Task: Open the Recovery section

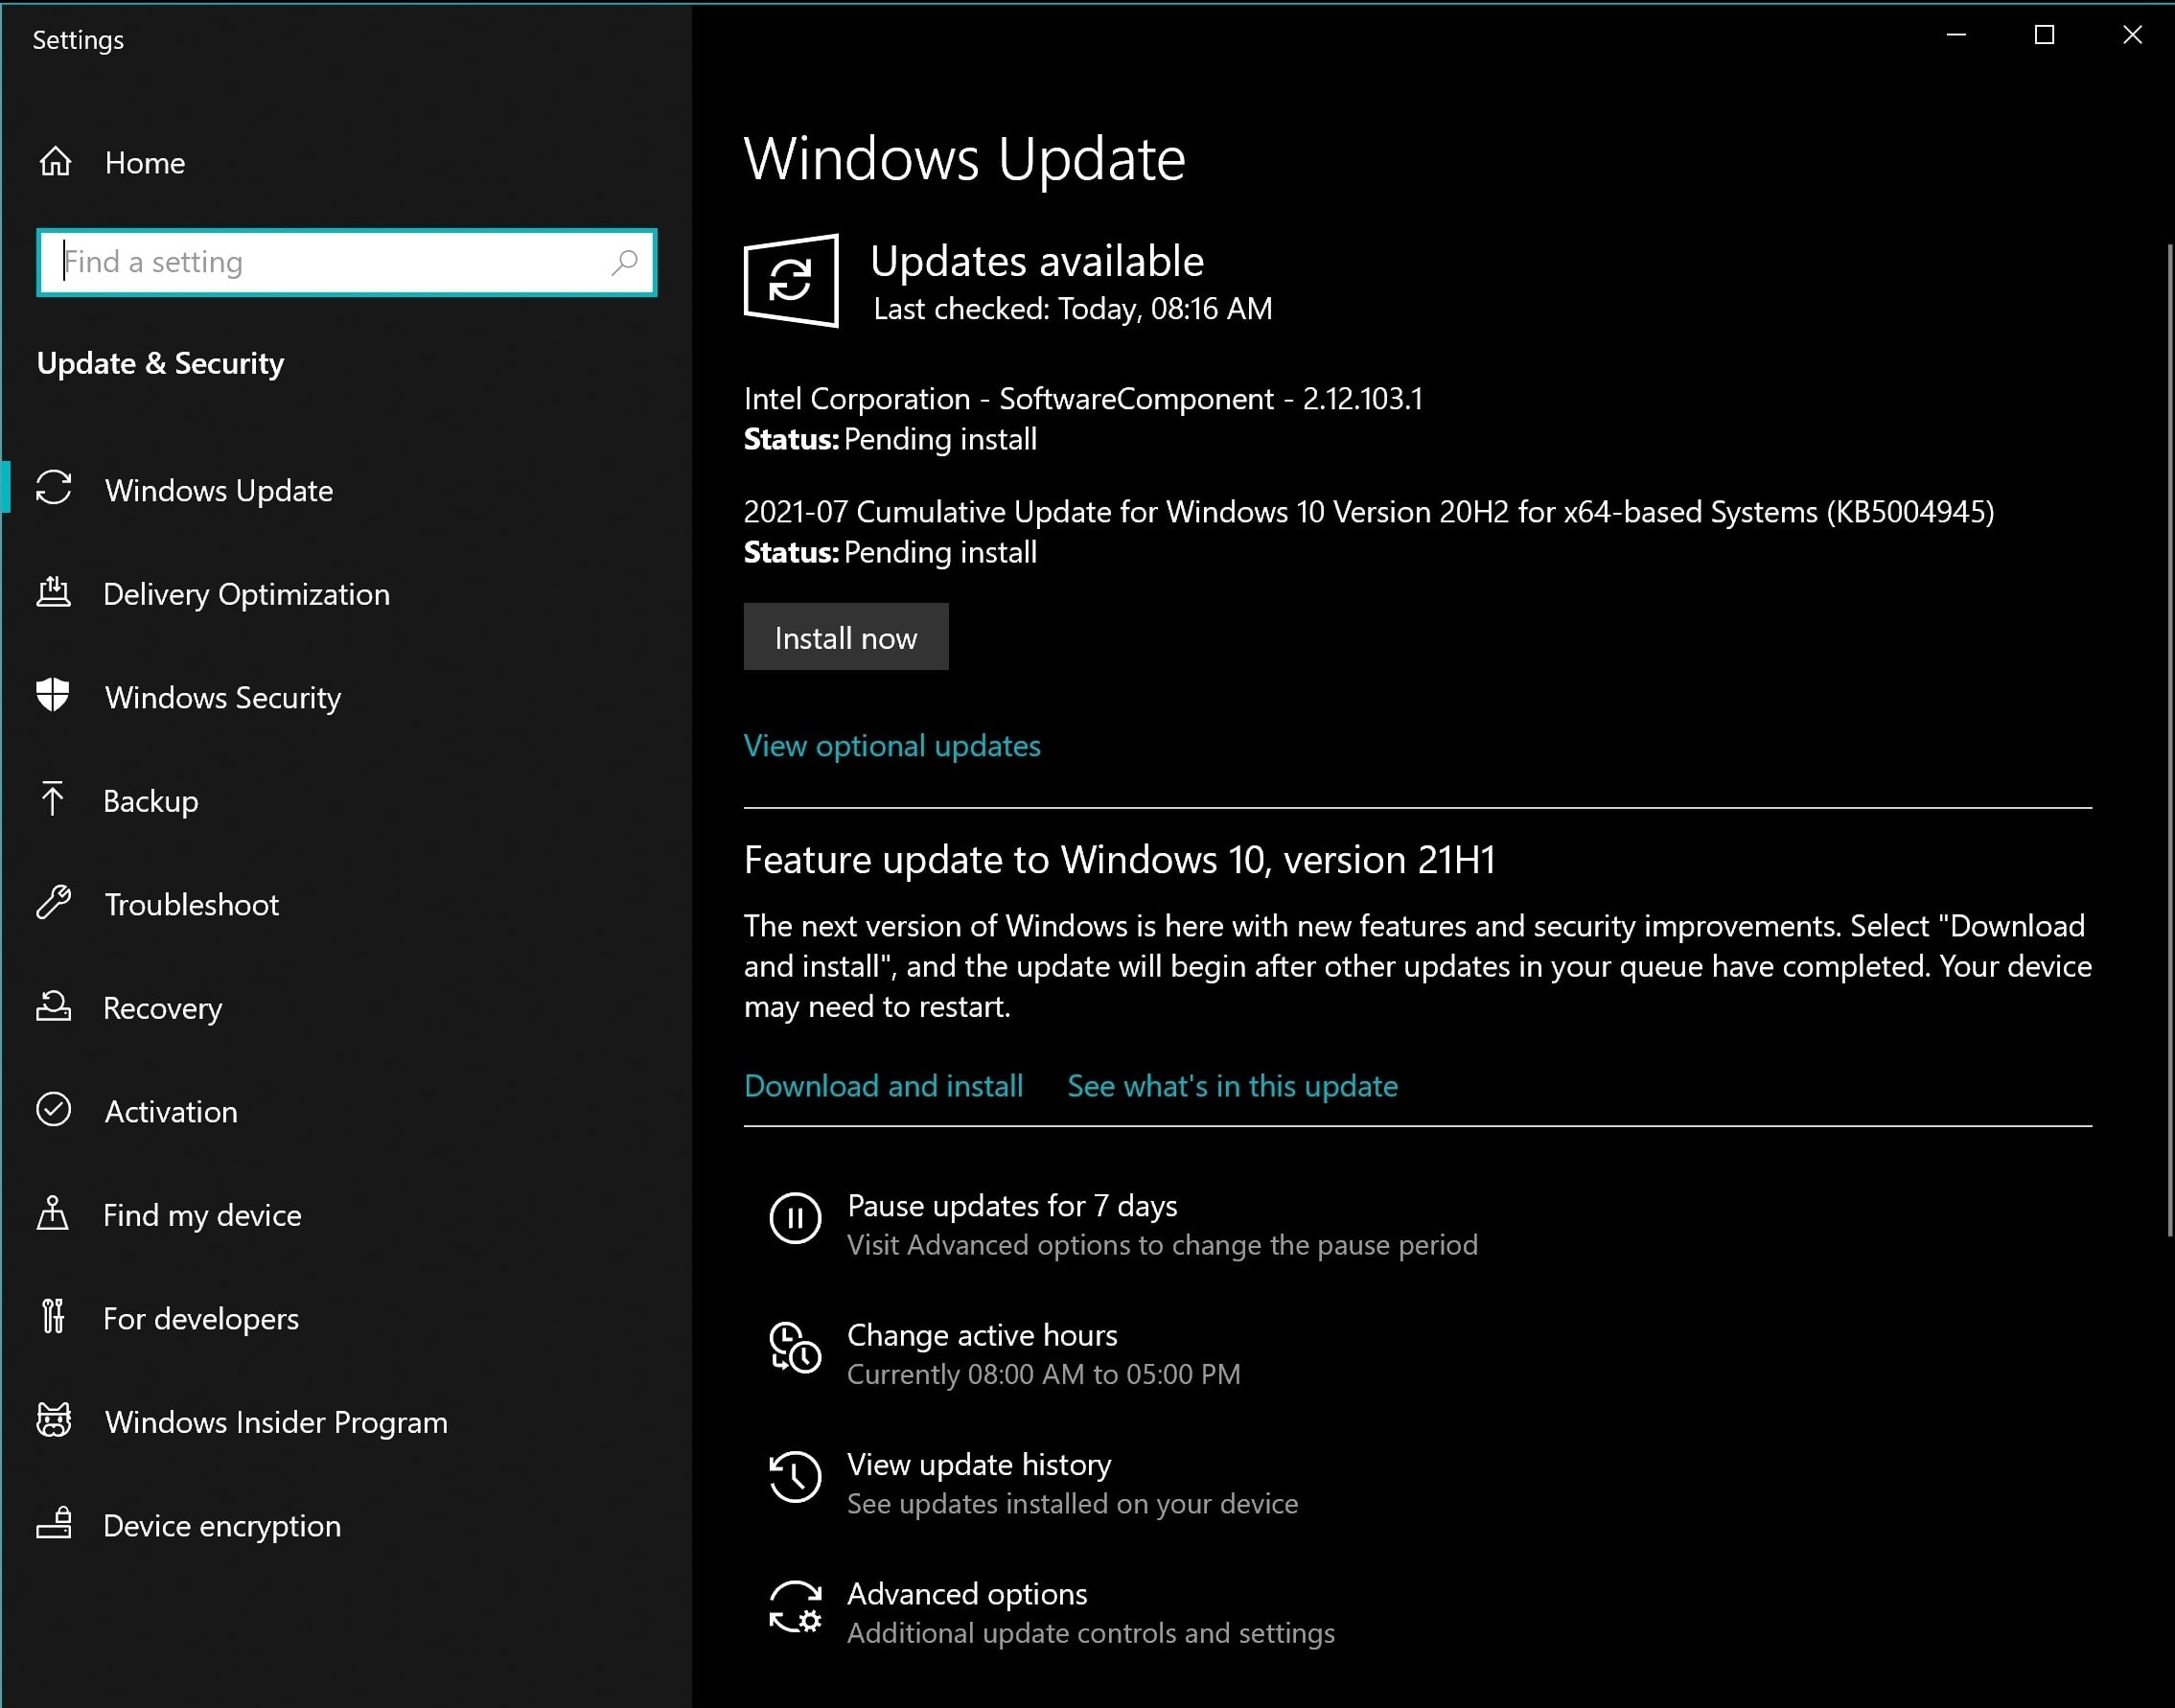Action: (162, 1008)
